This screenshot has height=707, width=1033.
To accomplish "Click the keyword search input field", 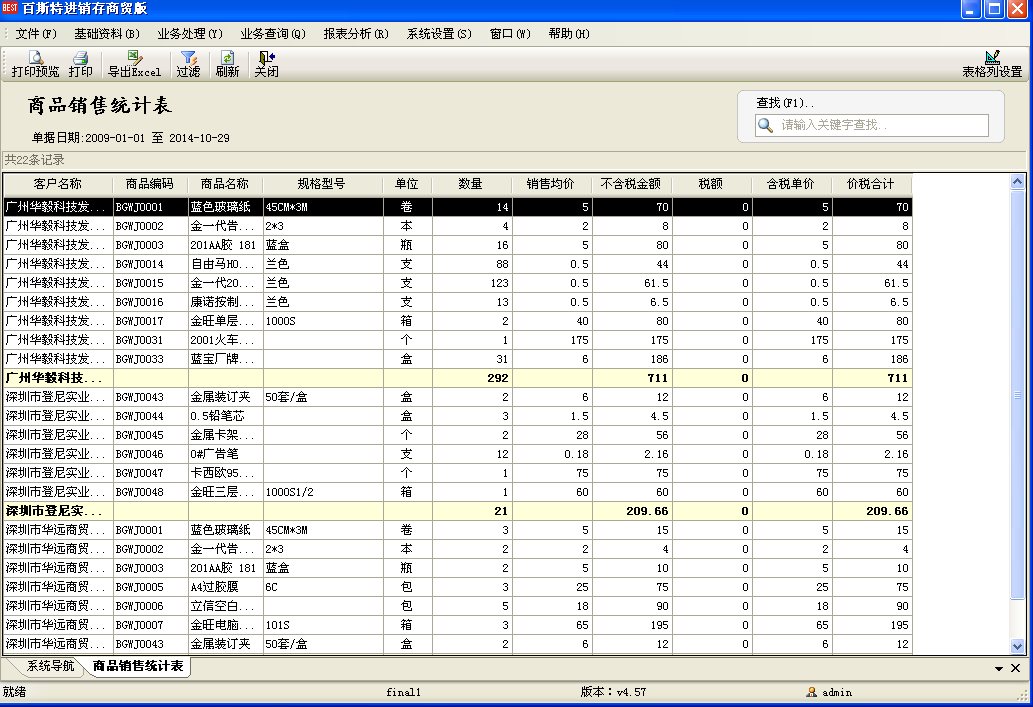I will (882, 125).
